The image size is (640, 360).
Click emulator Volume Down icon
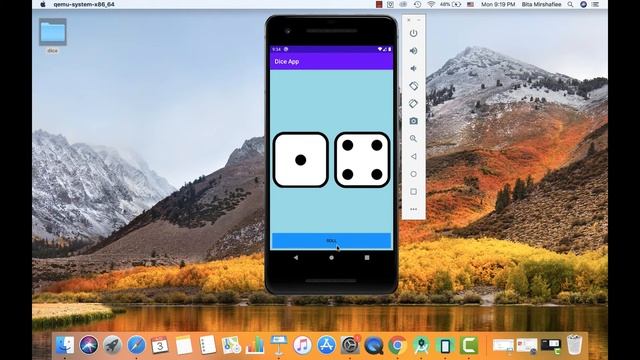point(413,68)
